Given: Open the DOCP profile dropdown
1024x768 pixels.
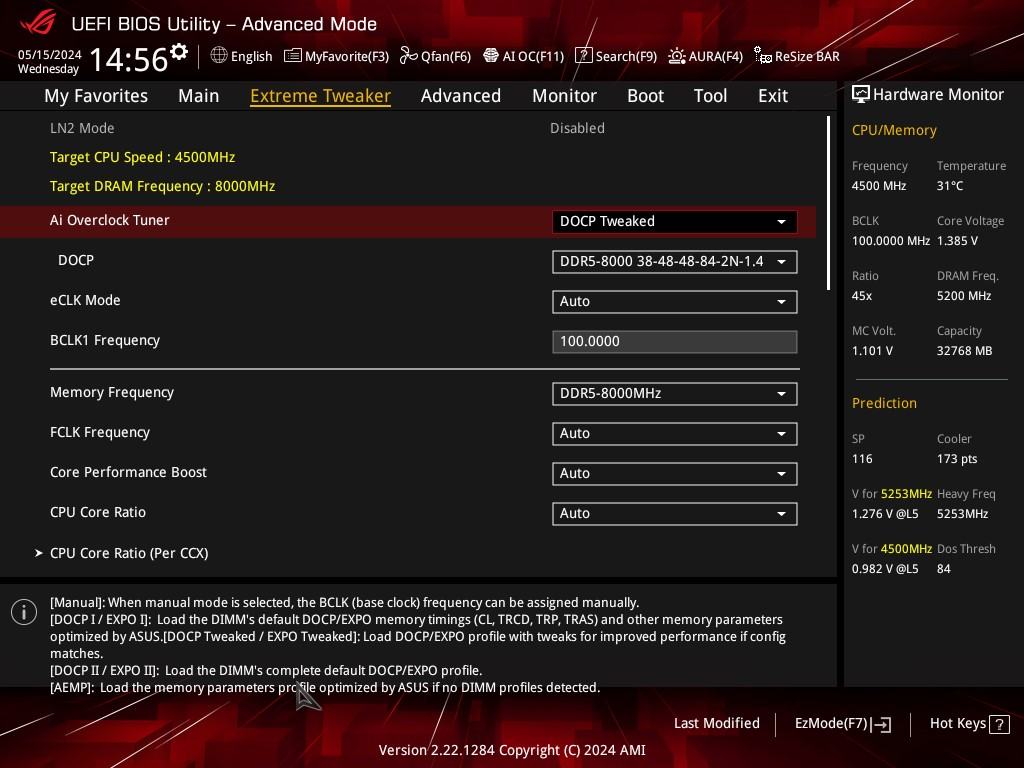Looking at the screenshot, I should point(675,262).
